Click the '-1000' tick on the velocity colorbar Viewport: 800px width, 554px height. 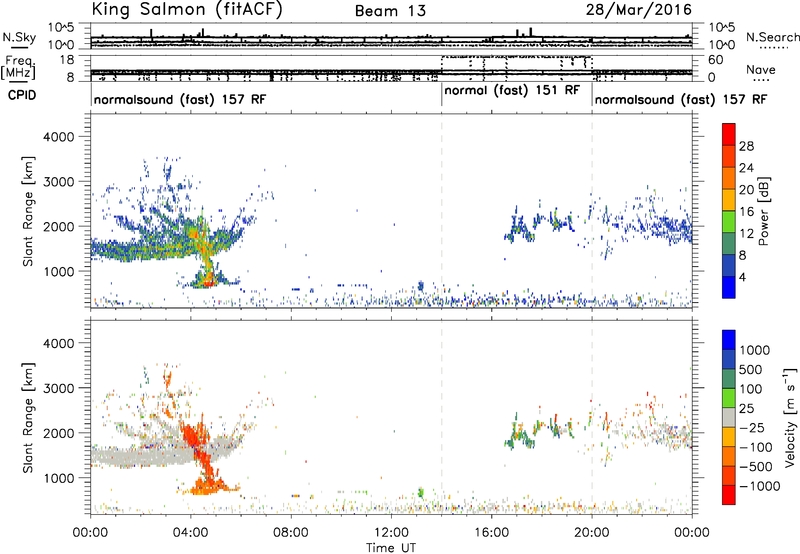click(x=759, y=486)
